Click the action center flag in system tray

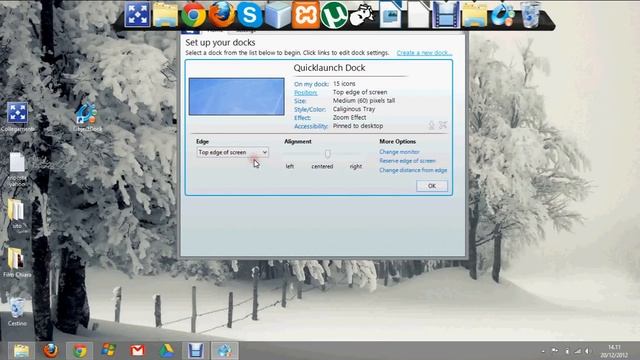coord(555,351)
